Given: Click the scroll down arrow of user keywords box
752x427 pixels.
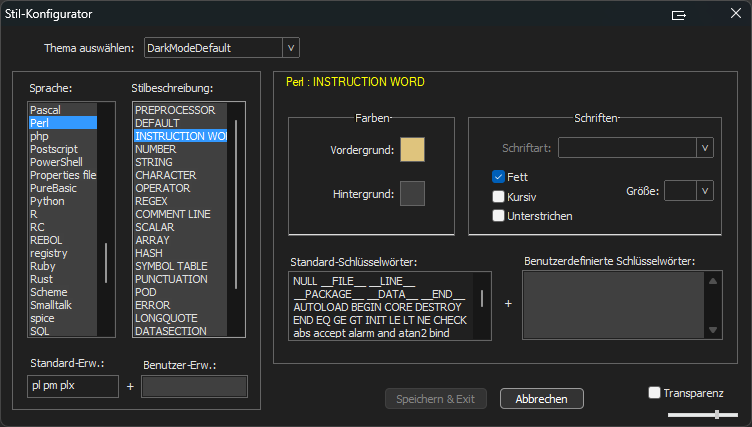Looking at the screenshot, I should [713, 330].
